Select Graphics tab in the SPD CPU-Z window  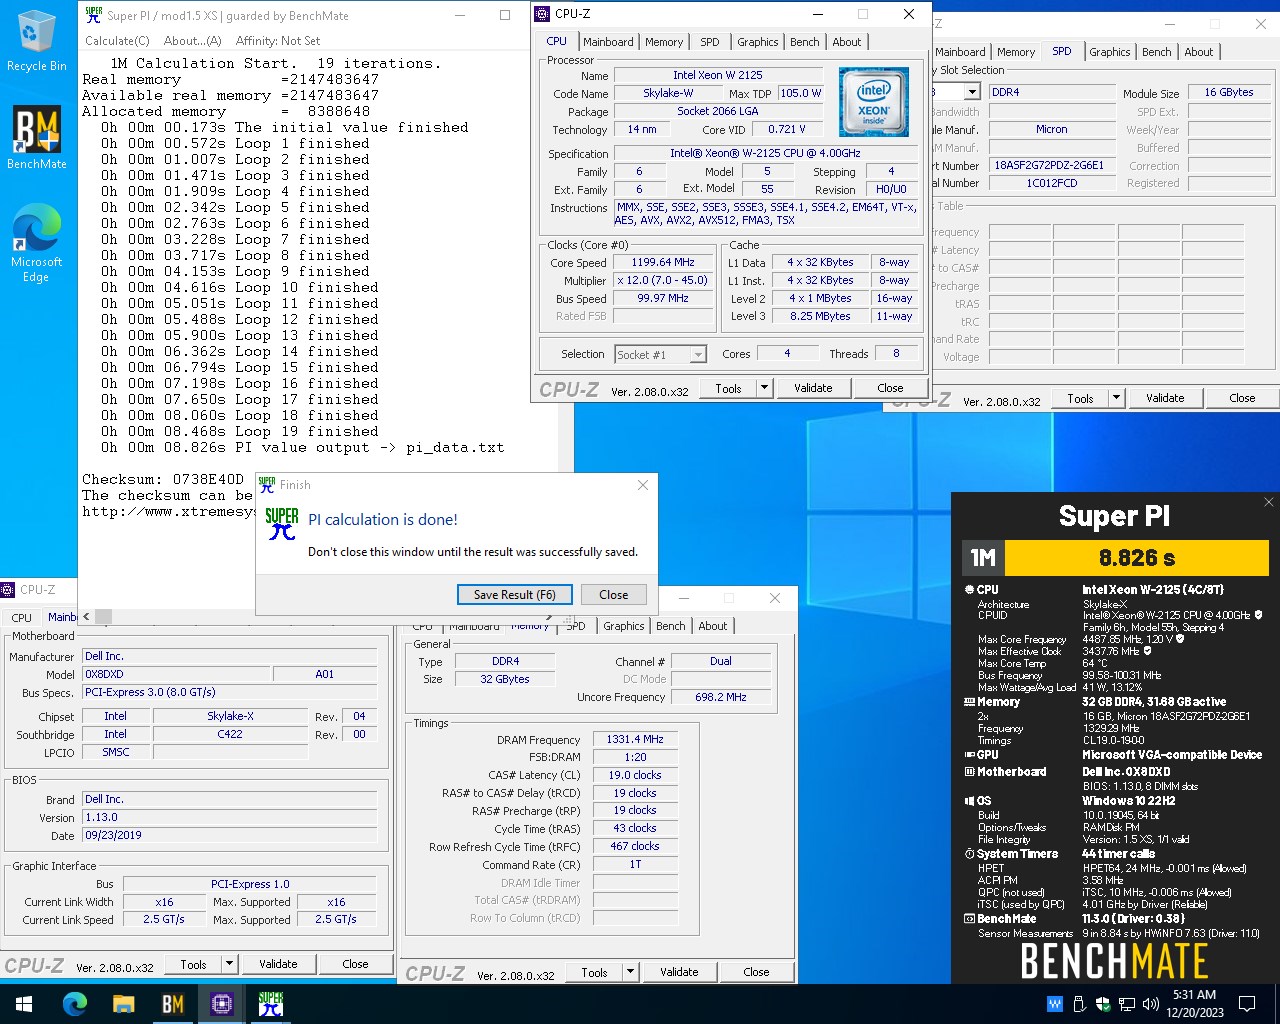coord(1110,52)
